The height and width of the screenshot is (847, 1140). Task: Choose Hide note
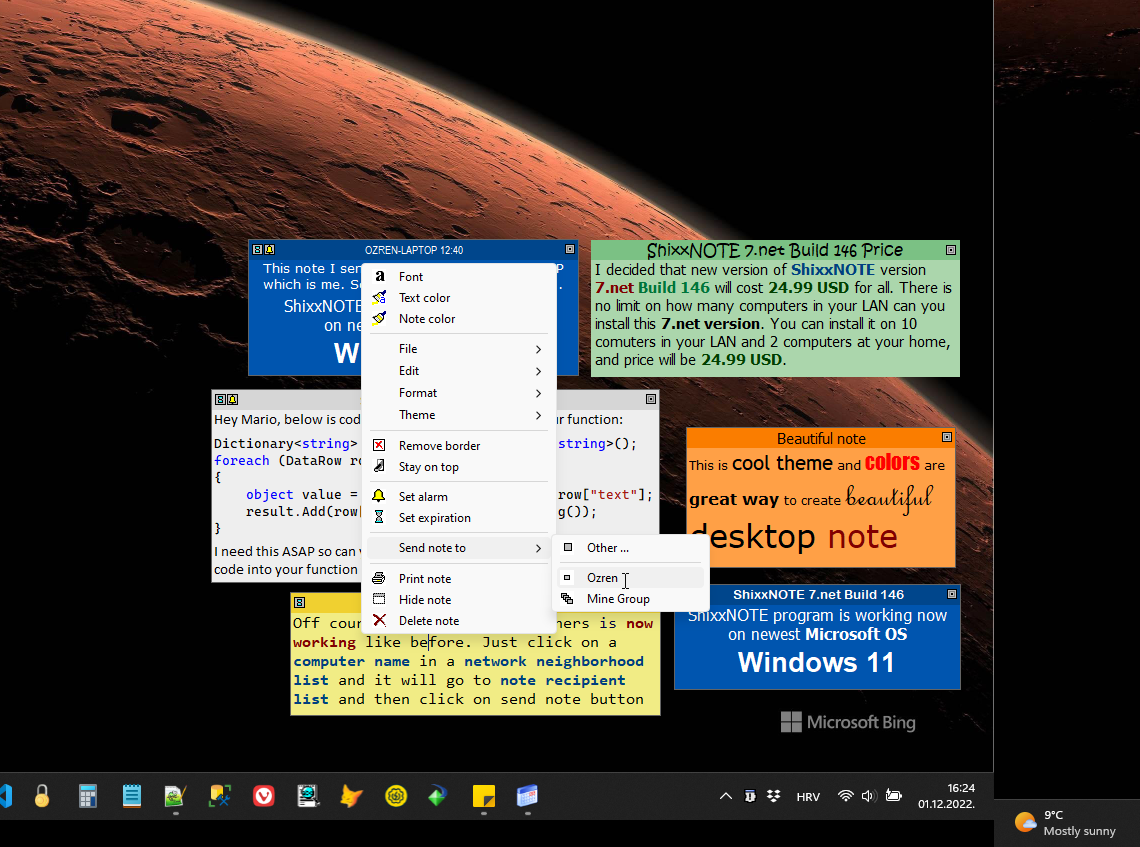(458, 600)
